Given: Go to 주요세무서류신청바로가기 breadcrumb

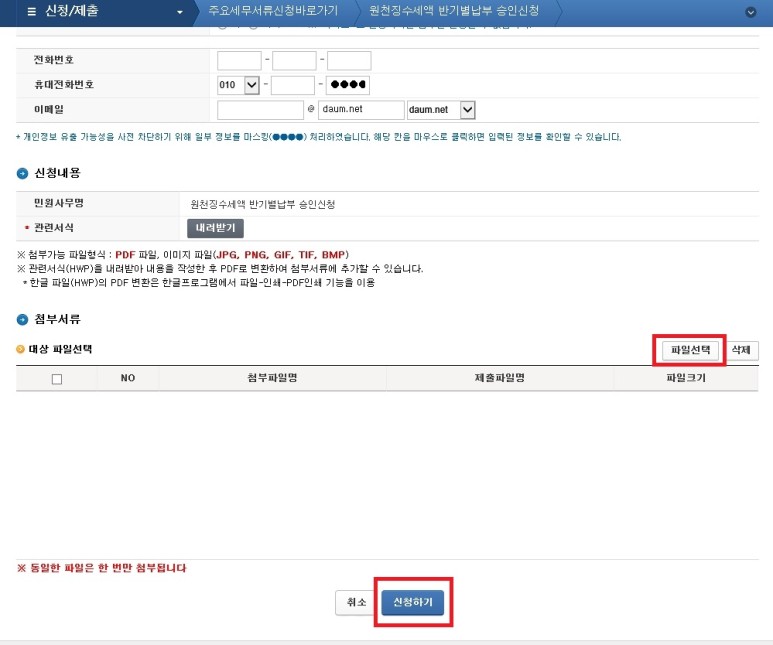Looking at the screenshot, I should click(273, 11).
